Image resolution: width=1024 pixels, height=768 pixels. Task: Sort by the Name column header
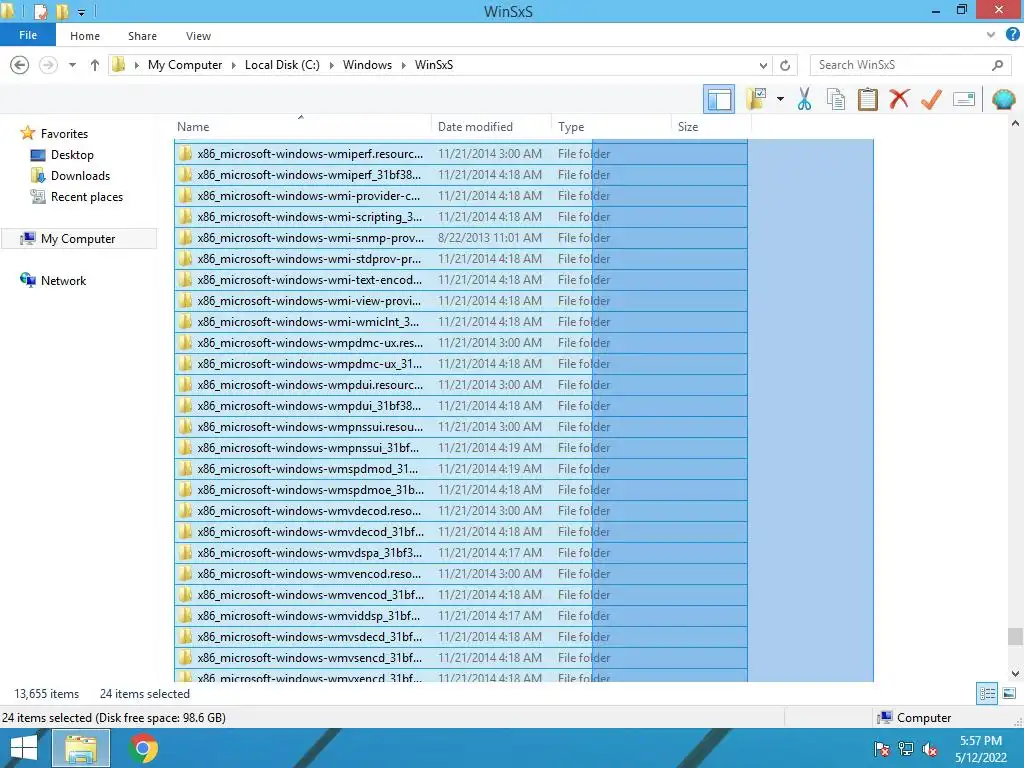click(302, 127)
